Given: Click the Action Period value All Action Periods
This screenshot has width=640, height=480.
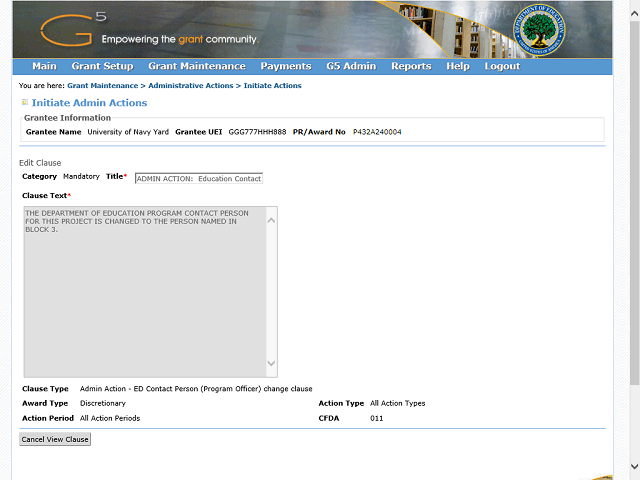Looking at the screenshot, I should point(110,418).
